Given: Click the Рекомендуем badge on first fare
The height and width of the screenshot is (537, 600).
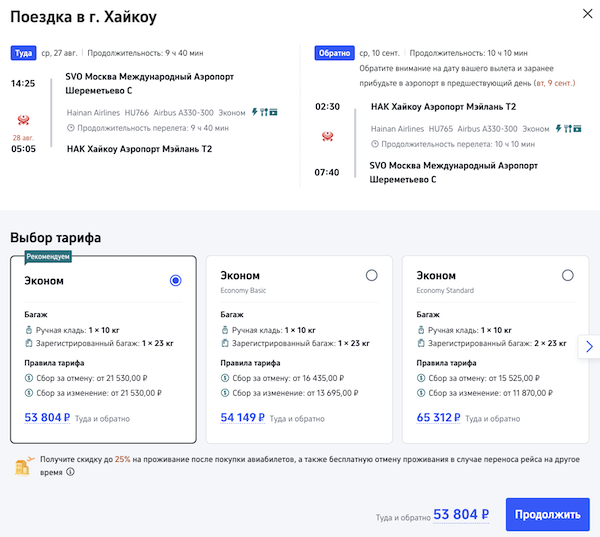Looking at the screenshot, I should point(49,257).
